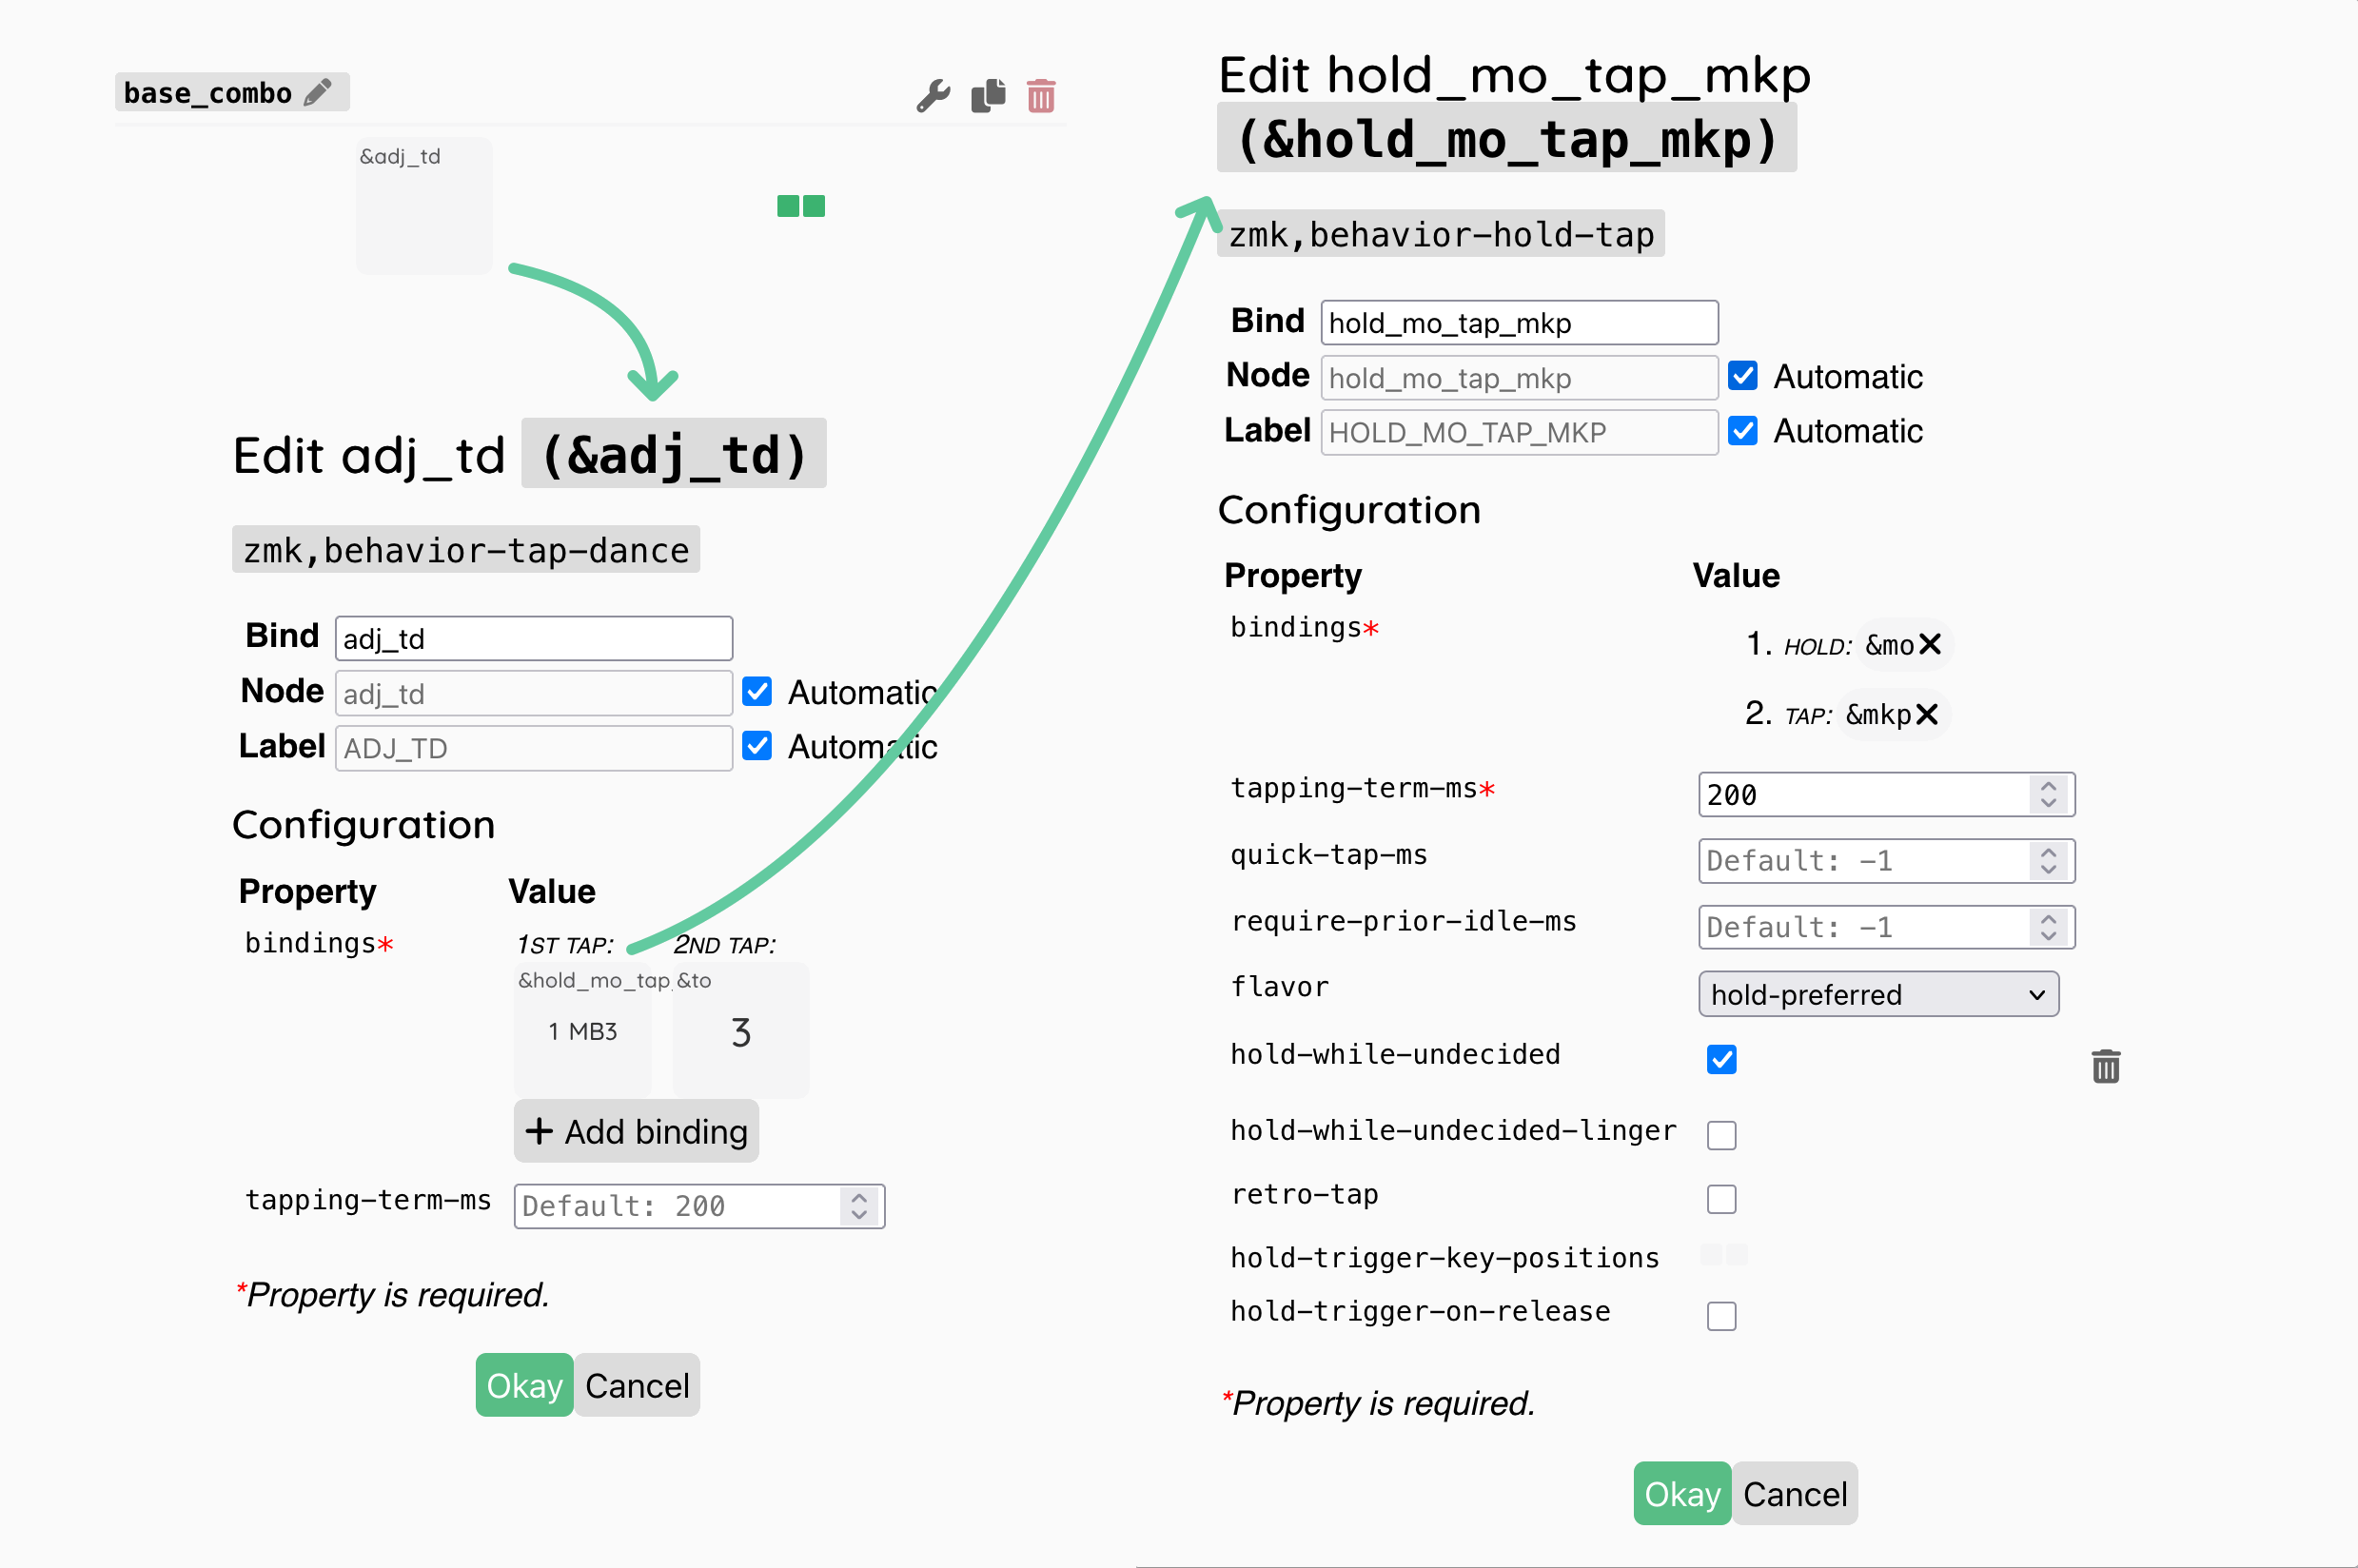Delete the hold-while-undecided property via trash icon

2105,1066
